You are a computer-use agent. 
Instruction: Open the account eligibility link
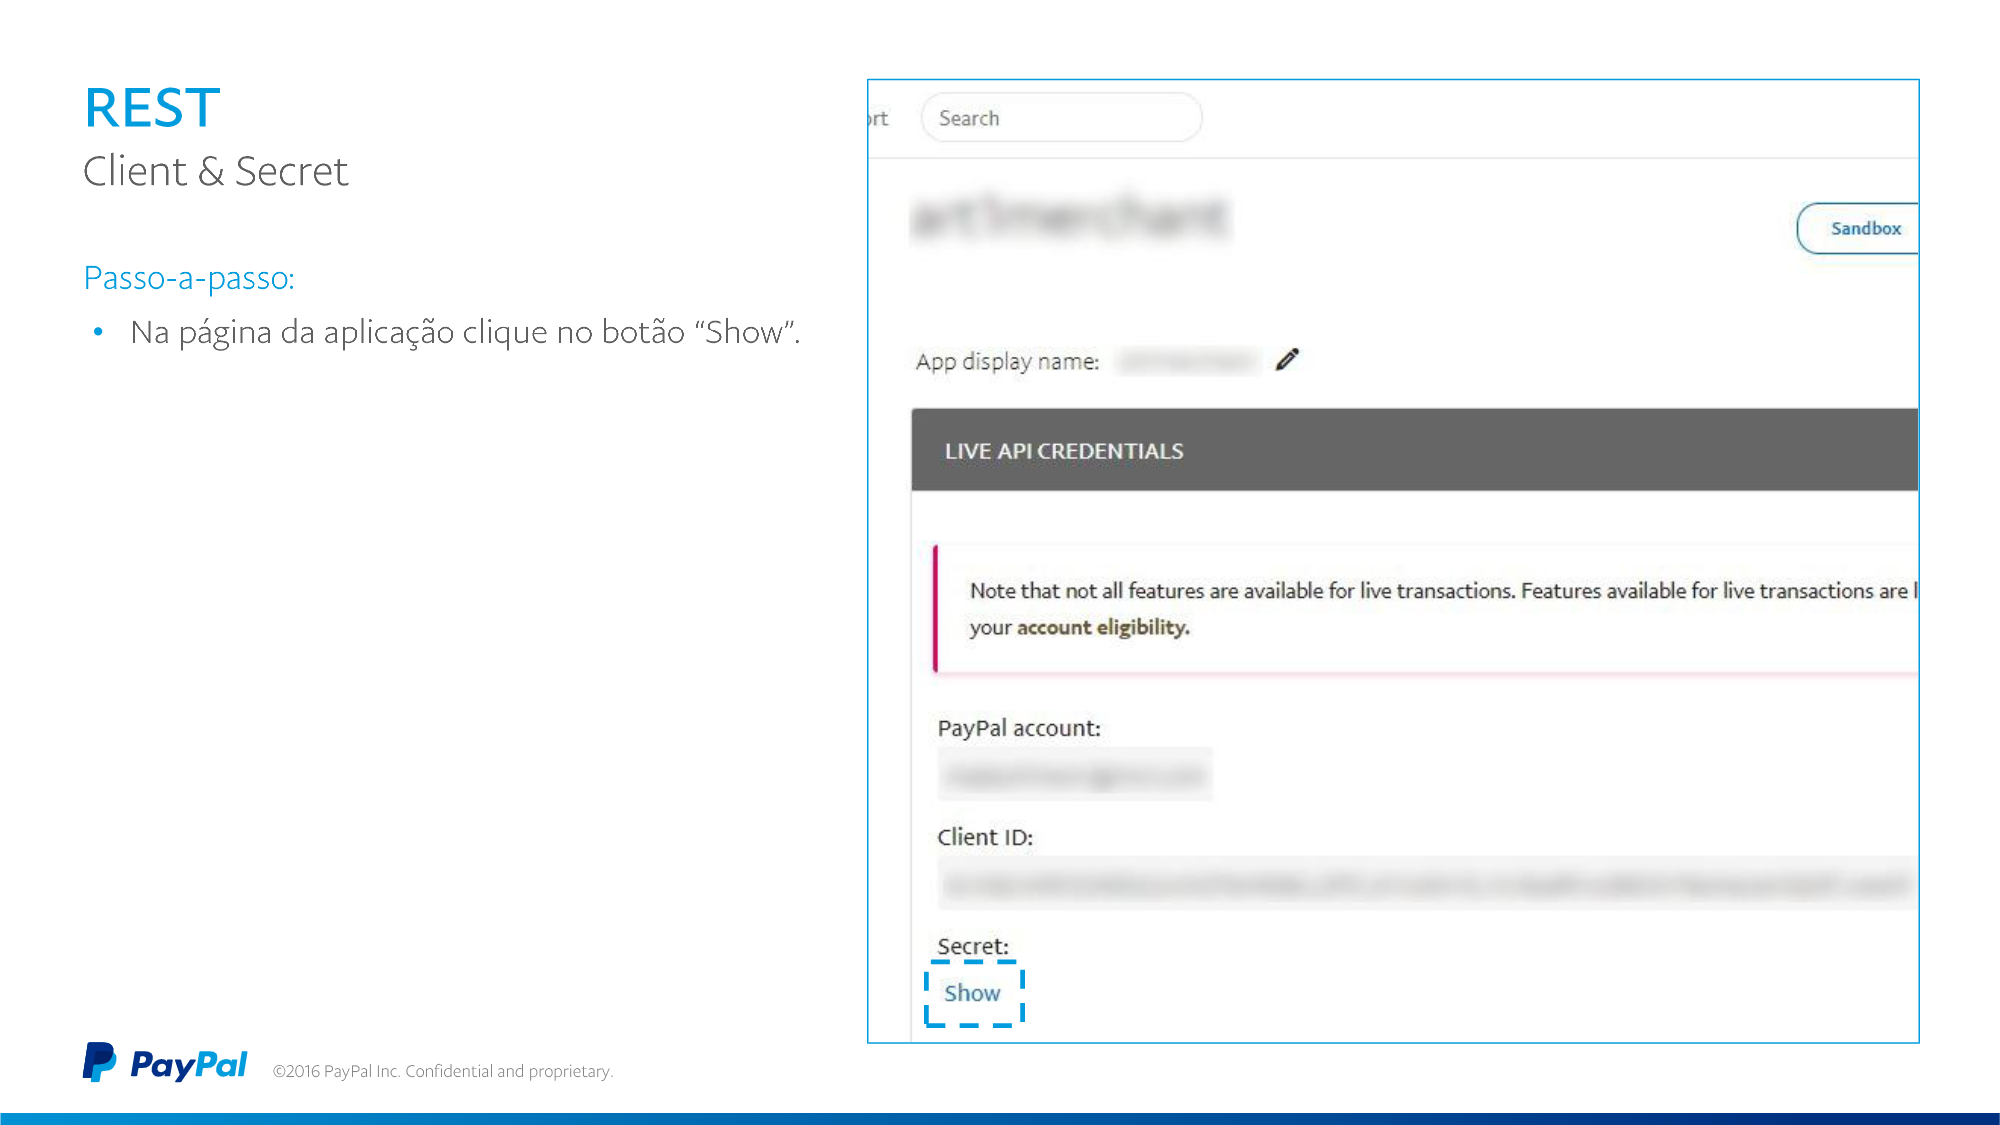(1102, 627)
